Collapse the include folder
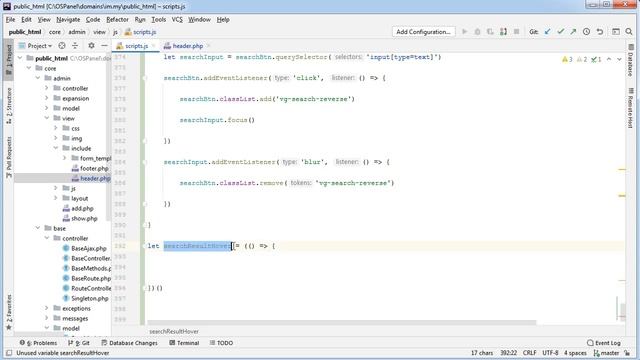This screenshot has width=640, height=360. tap(56, 148)
